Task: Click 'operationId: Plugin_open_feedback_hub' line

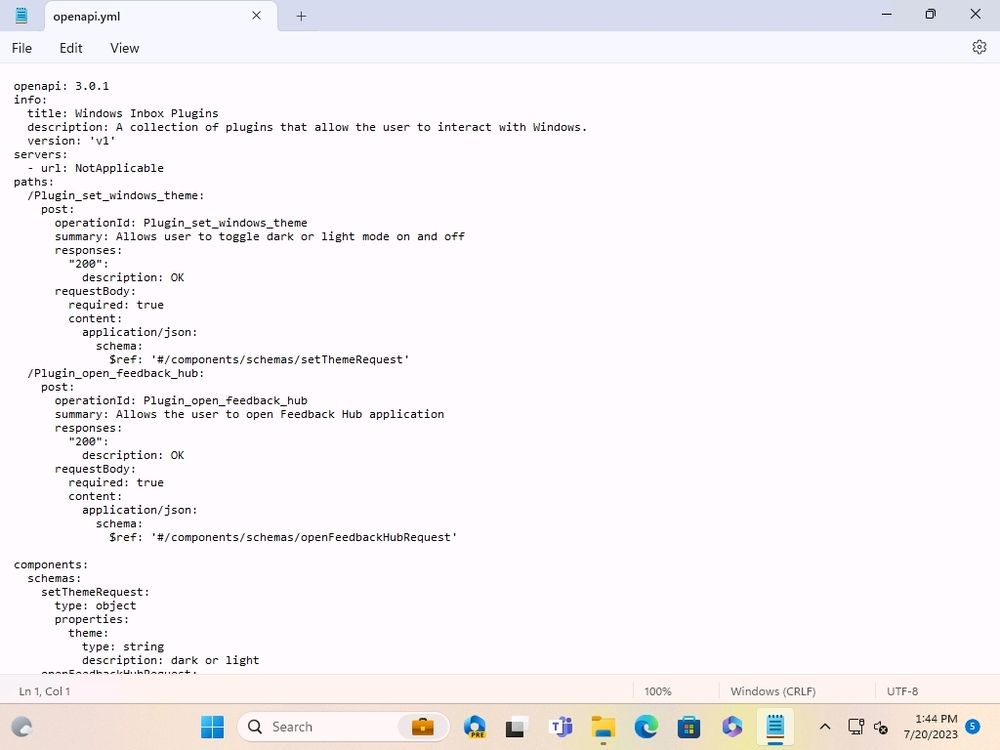Action: [180, 401]
